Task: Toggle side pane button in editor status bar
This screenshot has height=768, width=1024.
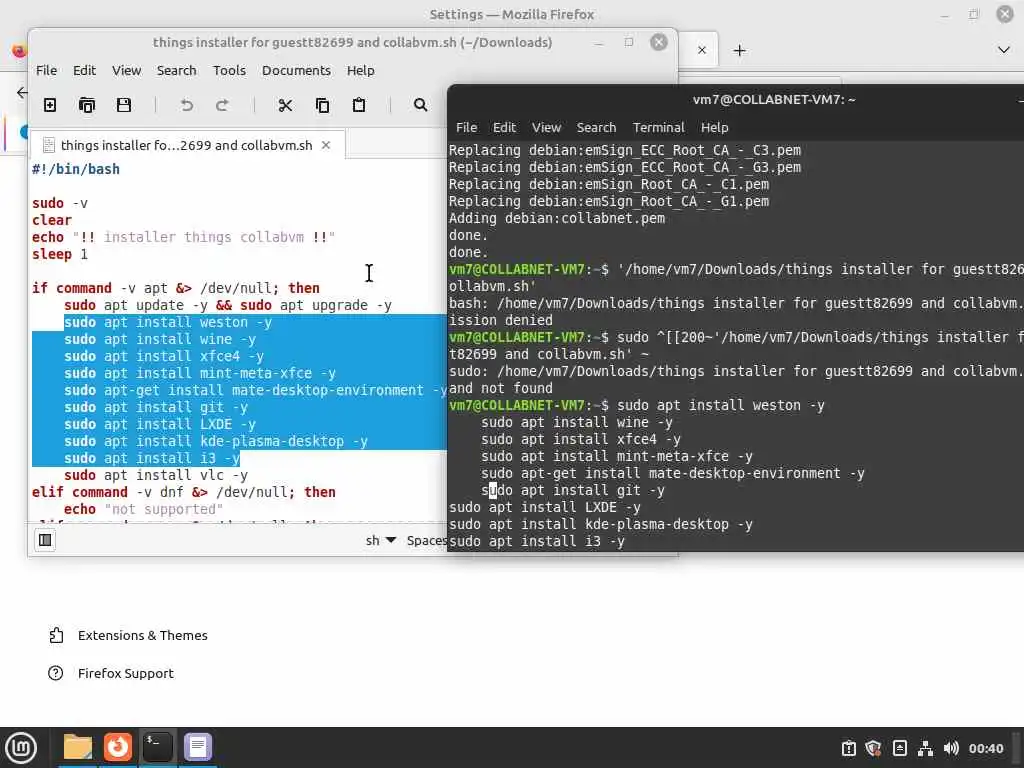Action: 45,540
